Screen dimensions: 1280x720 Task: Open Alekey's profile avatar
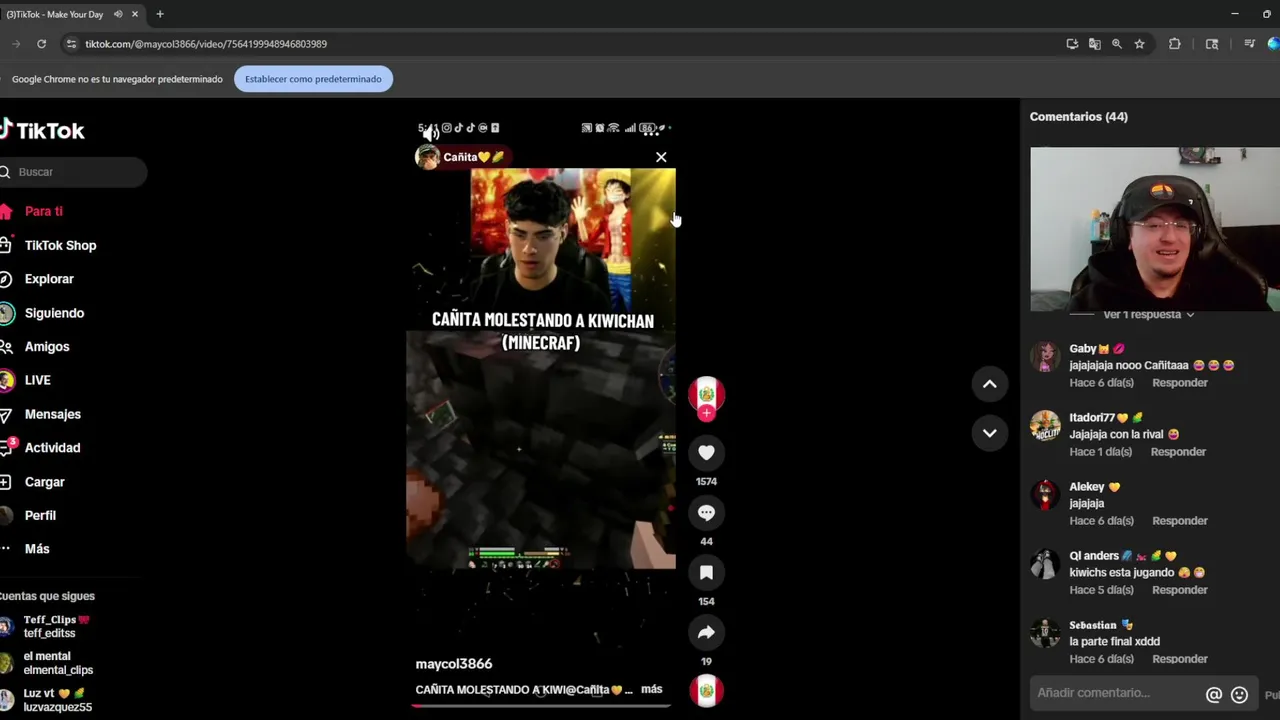pos(1045,495)
